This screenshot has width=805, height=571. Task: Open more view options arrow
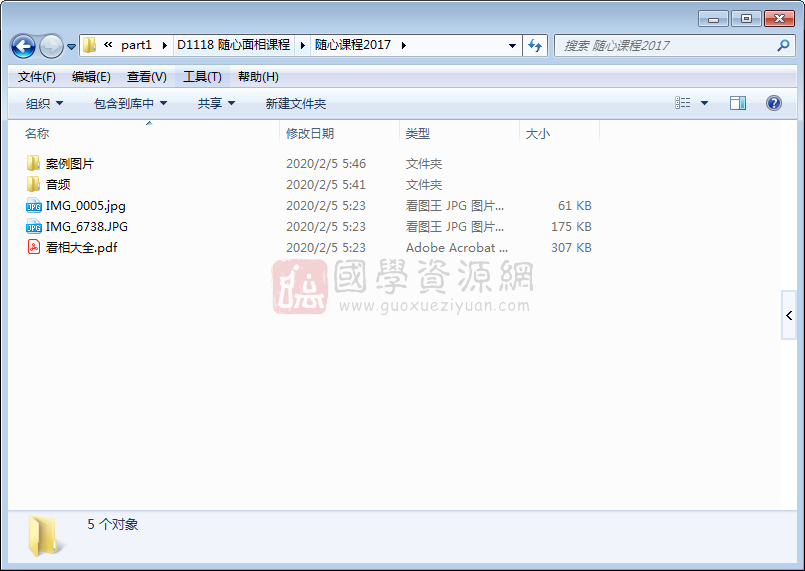point(704,103)
